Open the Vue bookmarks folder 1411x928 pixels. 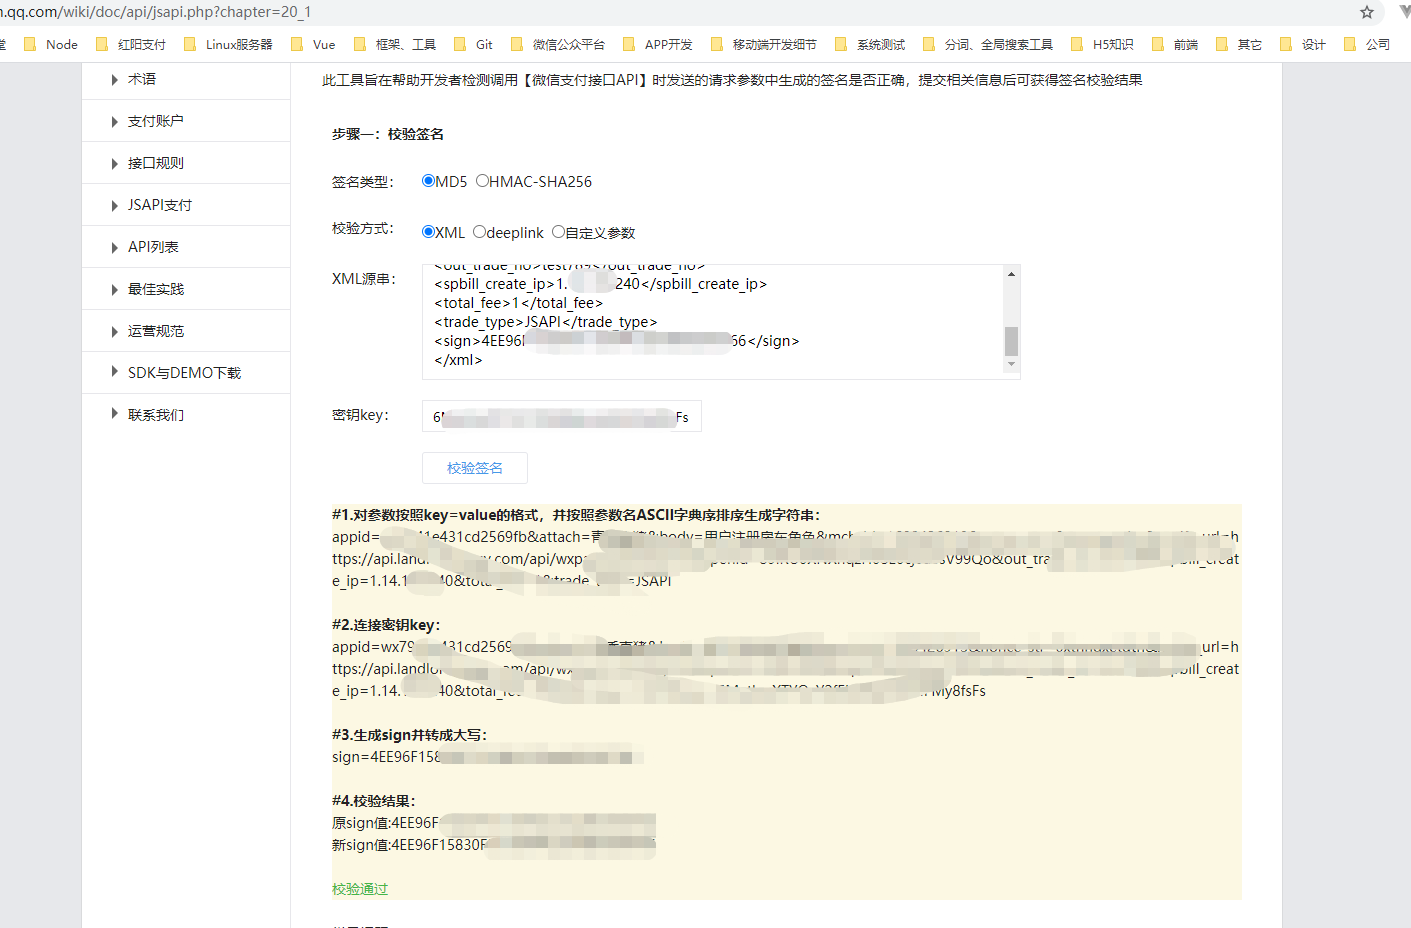[313, 44]
